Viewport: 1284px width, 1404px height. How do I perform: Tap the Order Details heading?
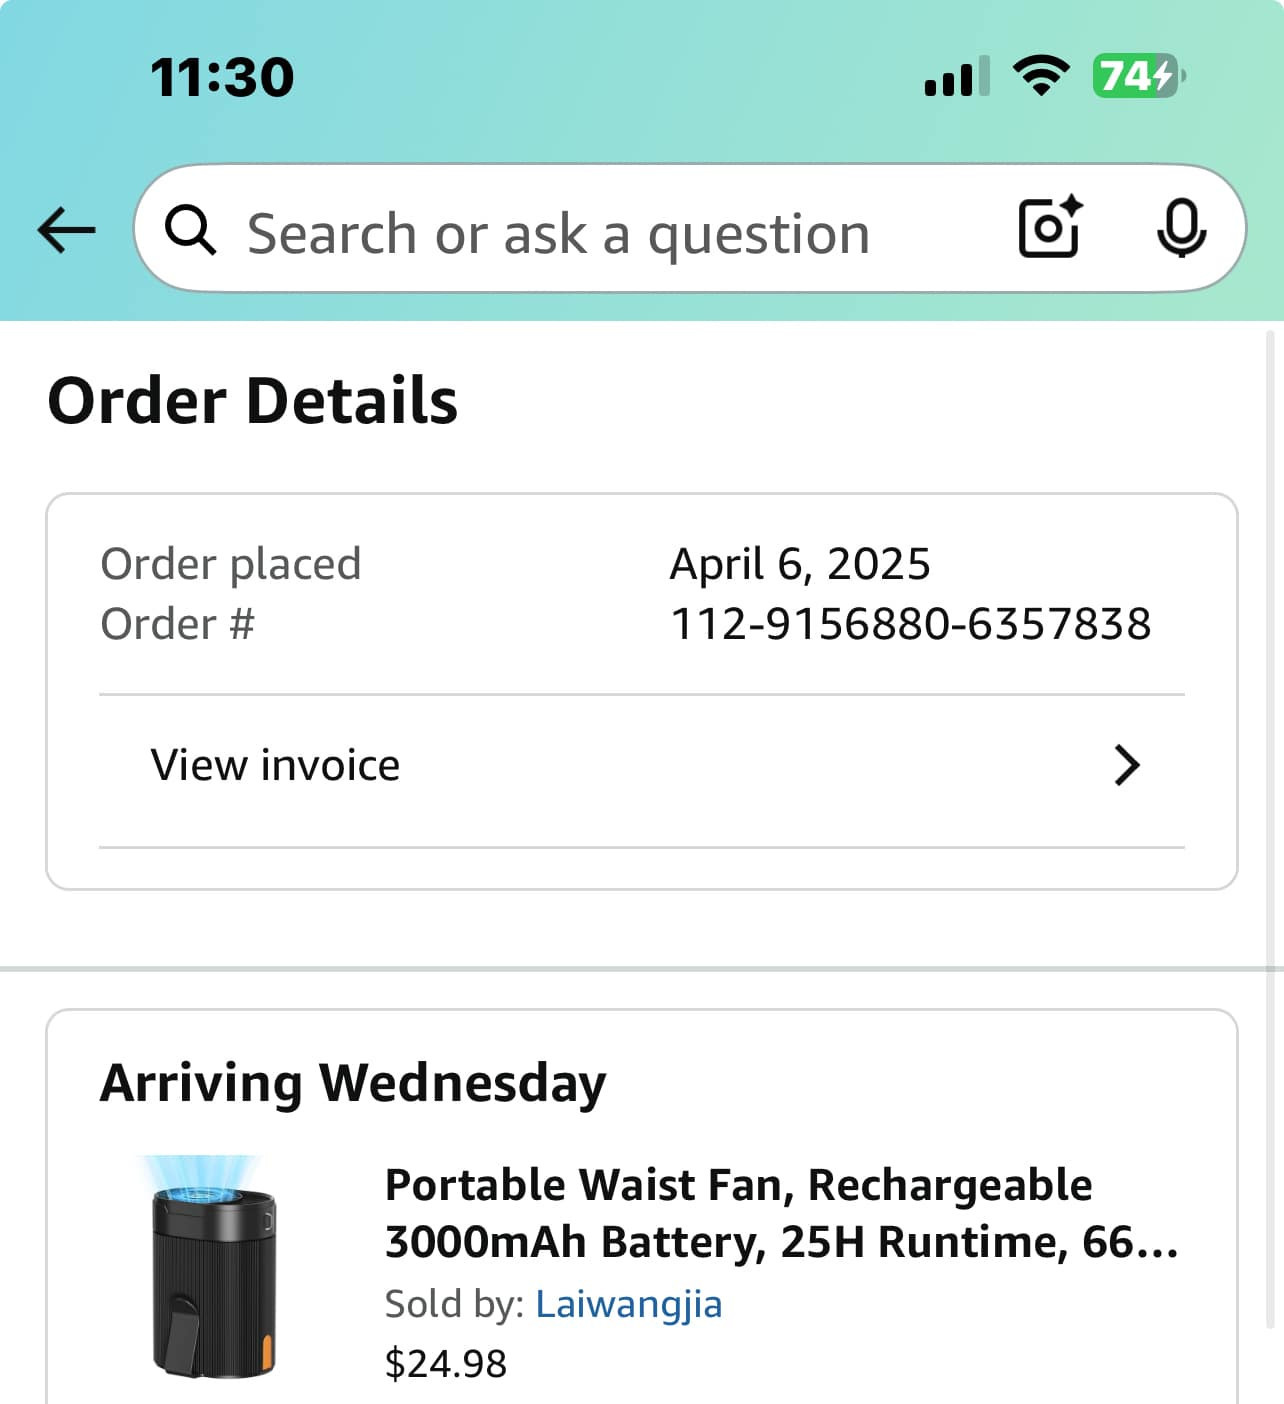253,401
